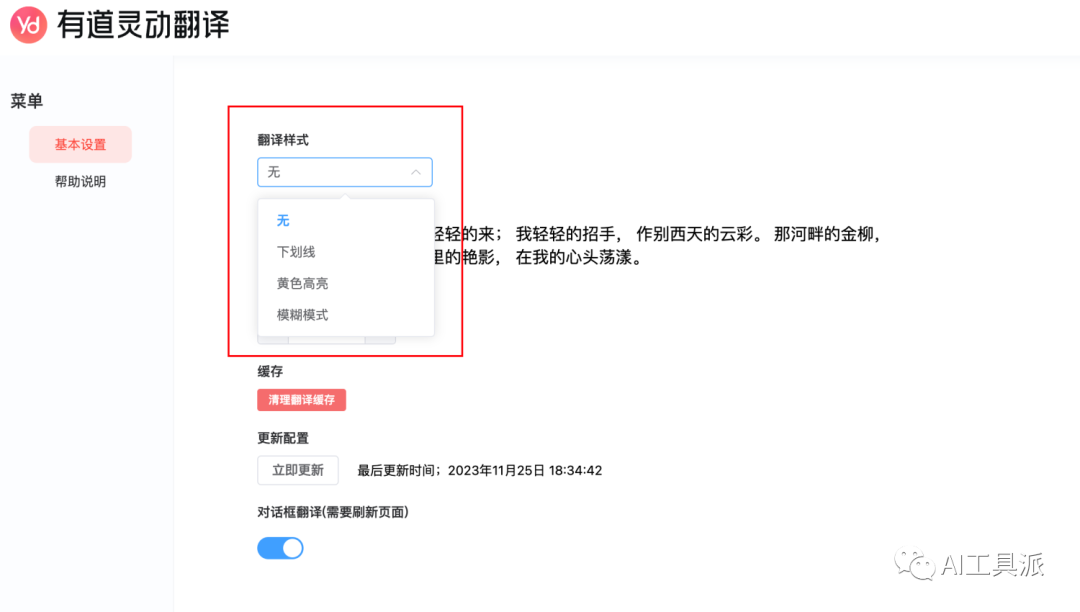This screenshot has width=1080, height=612.
Task: Toggle the 对话框翻译 switch off
Action: pos(280,548)
